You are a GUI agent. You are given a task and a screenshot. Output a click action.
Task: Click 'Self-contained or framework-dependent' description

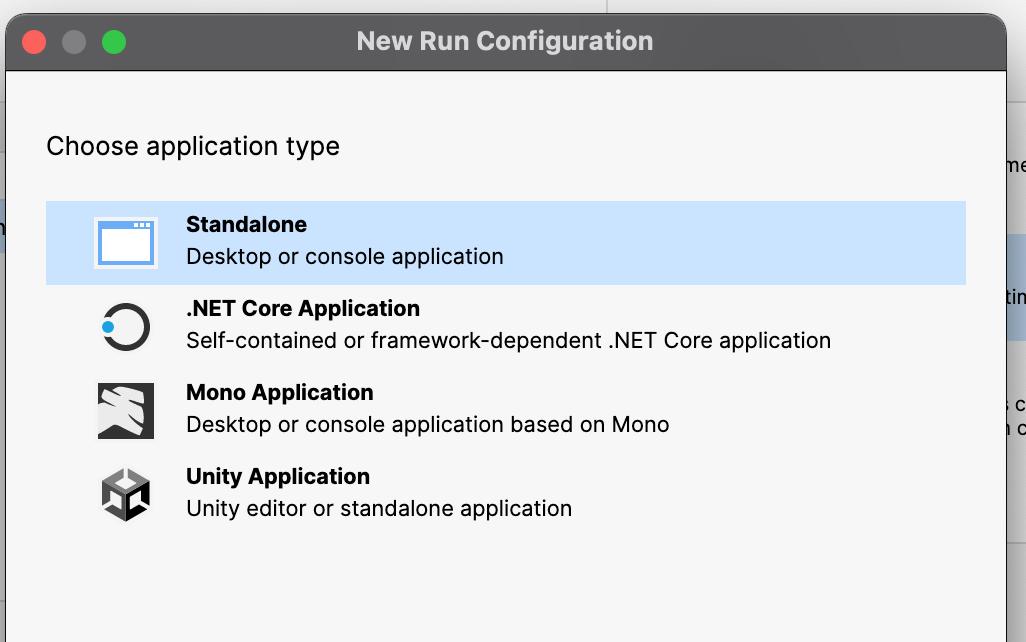coord(508,340)
